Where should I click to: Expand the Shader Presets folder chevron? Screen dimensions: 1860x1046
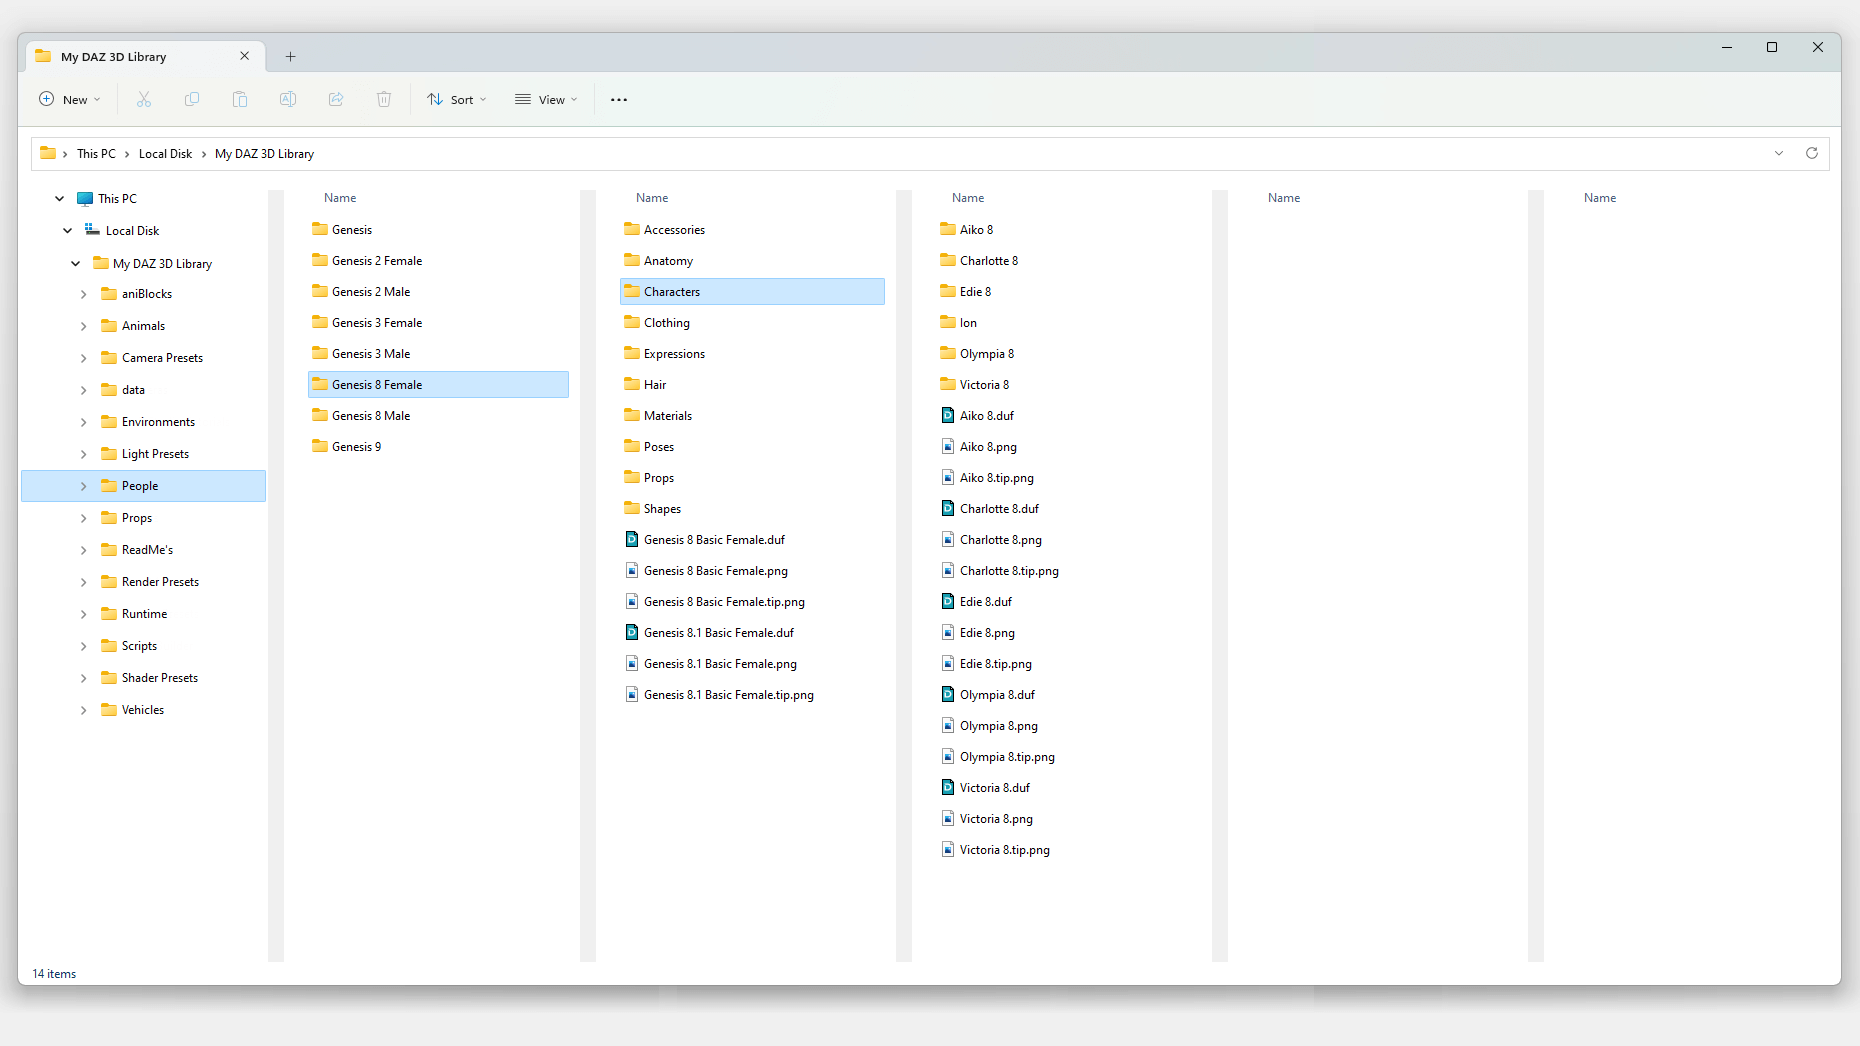point(84,678)
